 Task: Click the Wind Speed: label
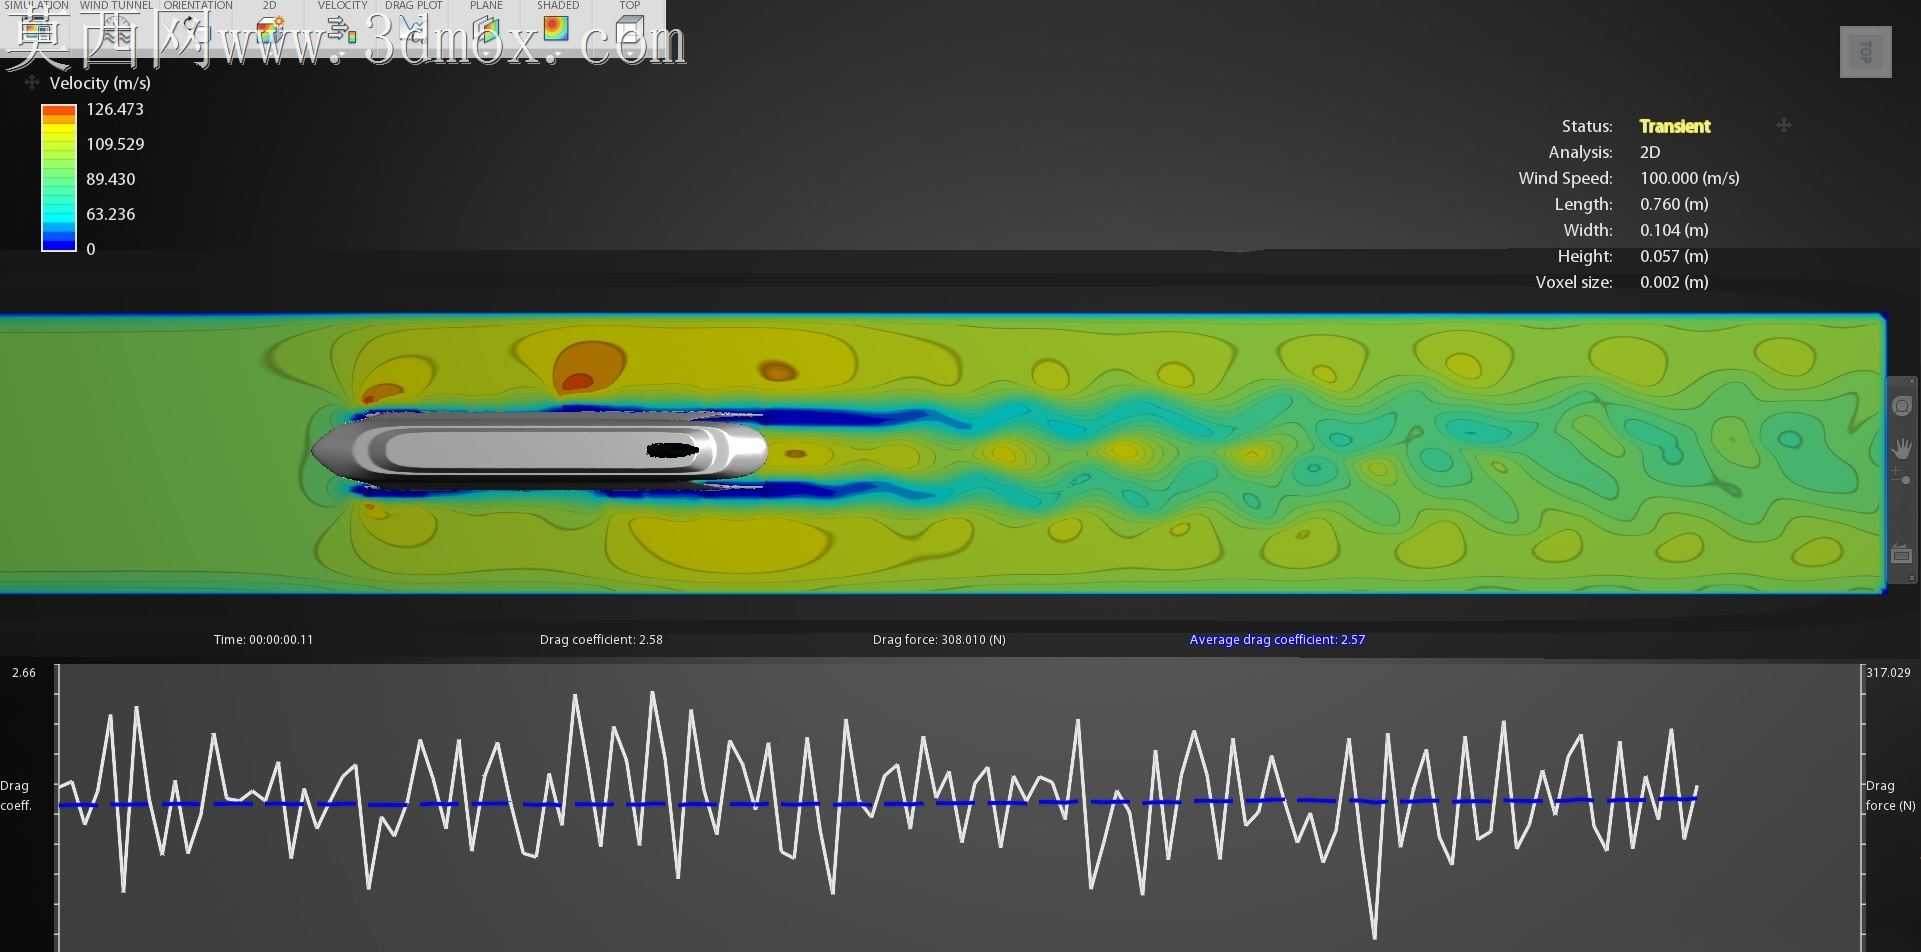coord(1565,178)
